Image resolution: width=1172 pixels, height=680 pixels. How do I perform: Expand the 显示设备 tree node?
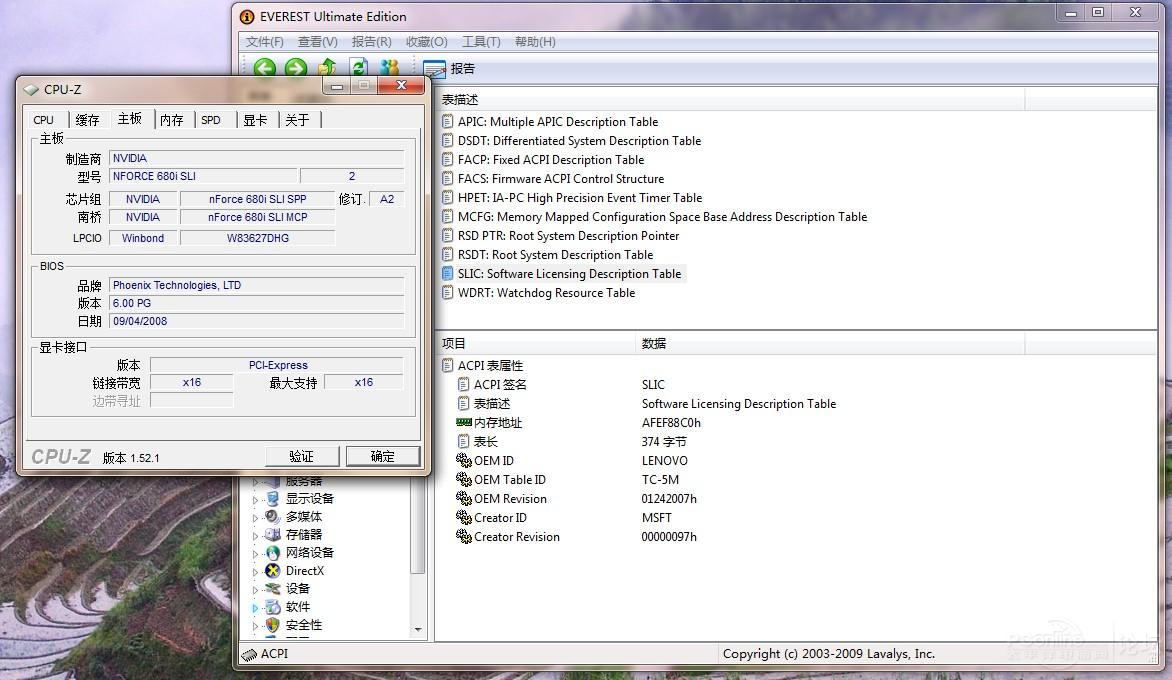coord(256,500)
